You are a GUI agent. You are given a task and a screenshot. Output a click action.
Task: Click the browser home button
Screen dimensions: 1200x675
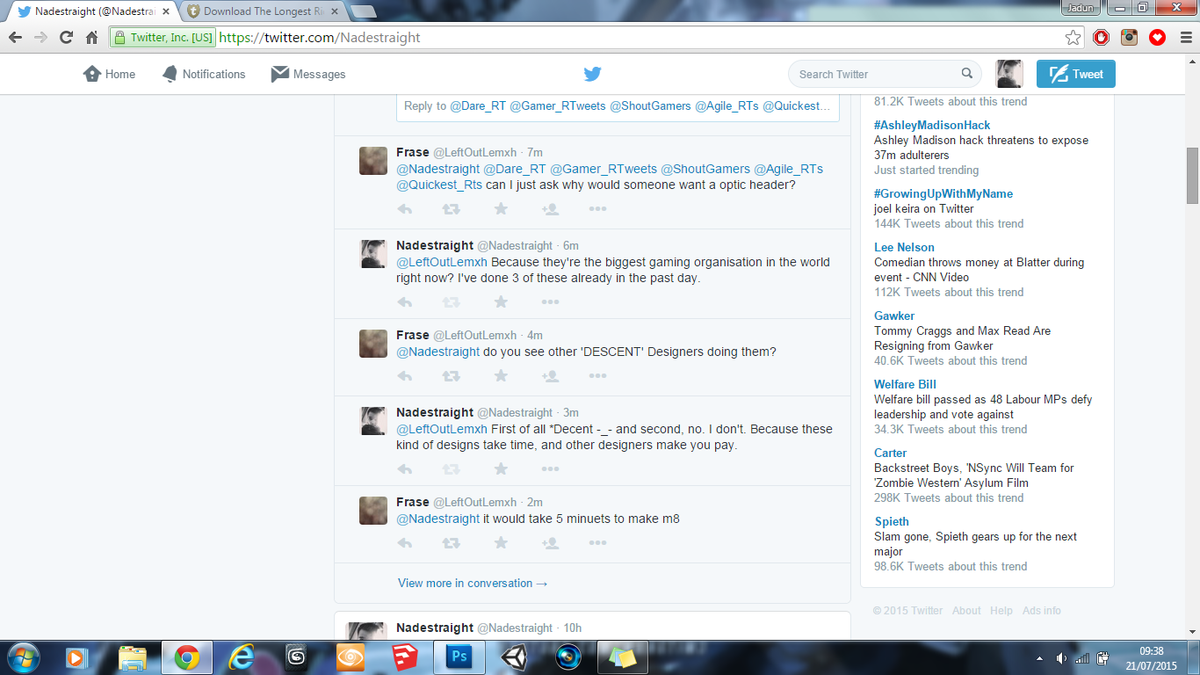tap(92, 38)
